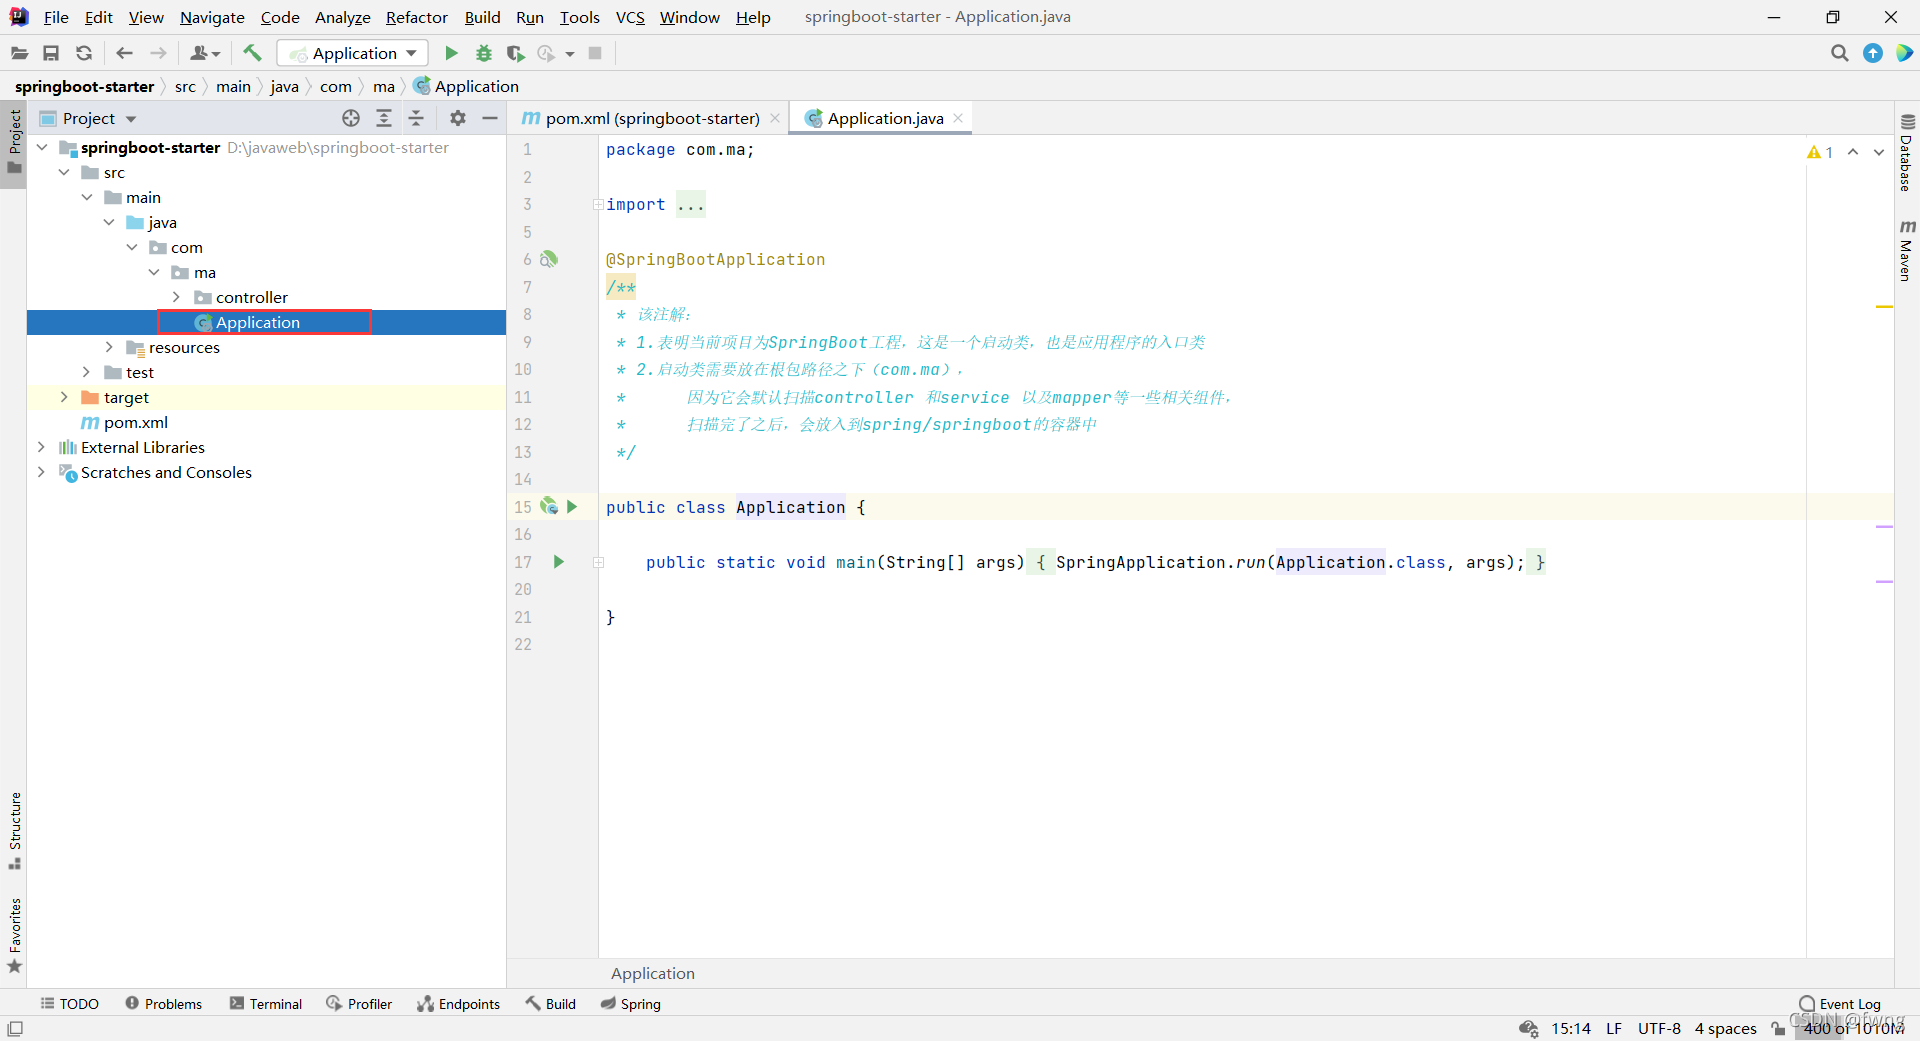Click the Save All toolbar icon
Image resolution: width=1920 pixels, height=1041 pixels.
tap(51, 53)
